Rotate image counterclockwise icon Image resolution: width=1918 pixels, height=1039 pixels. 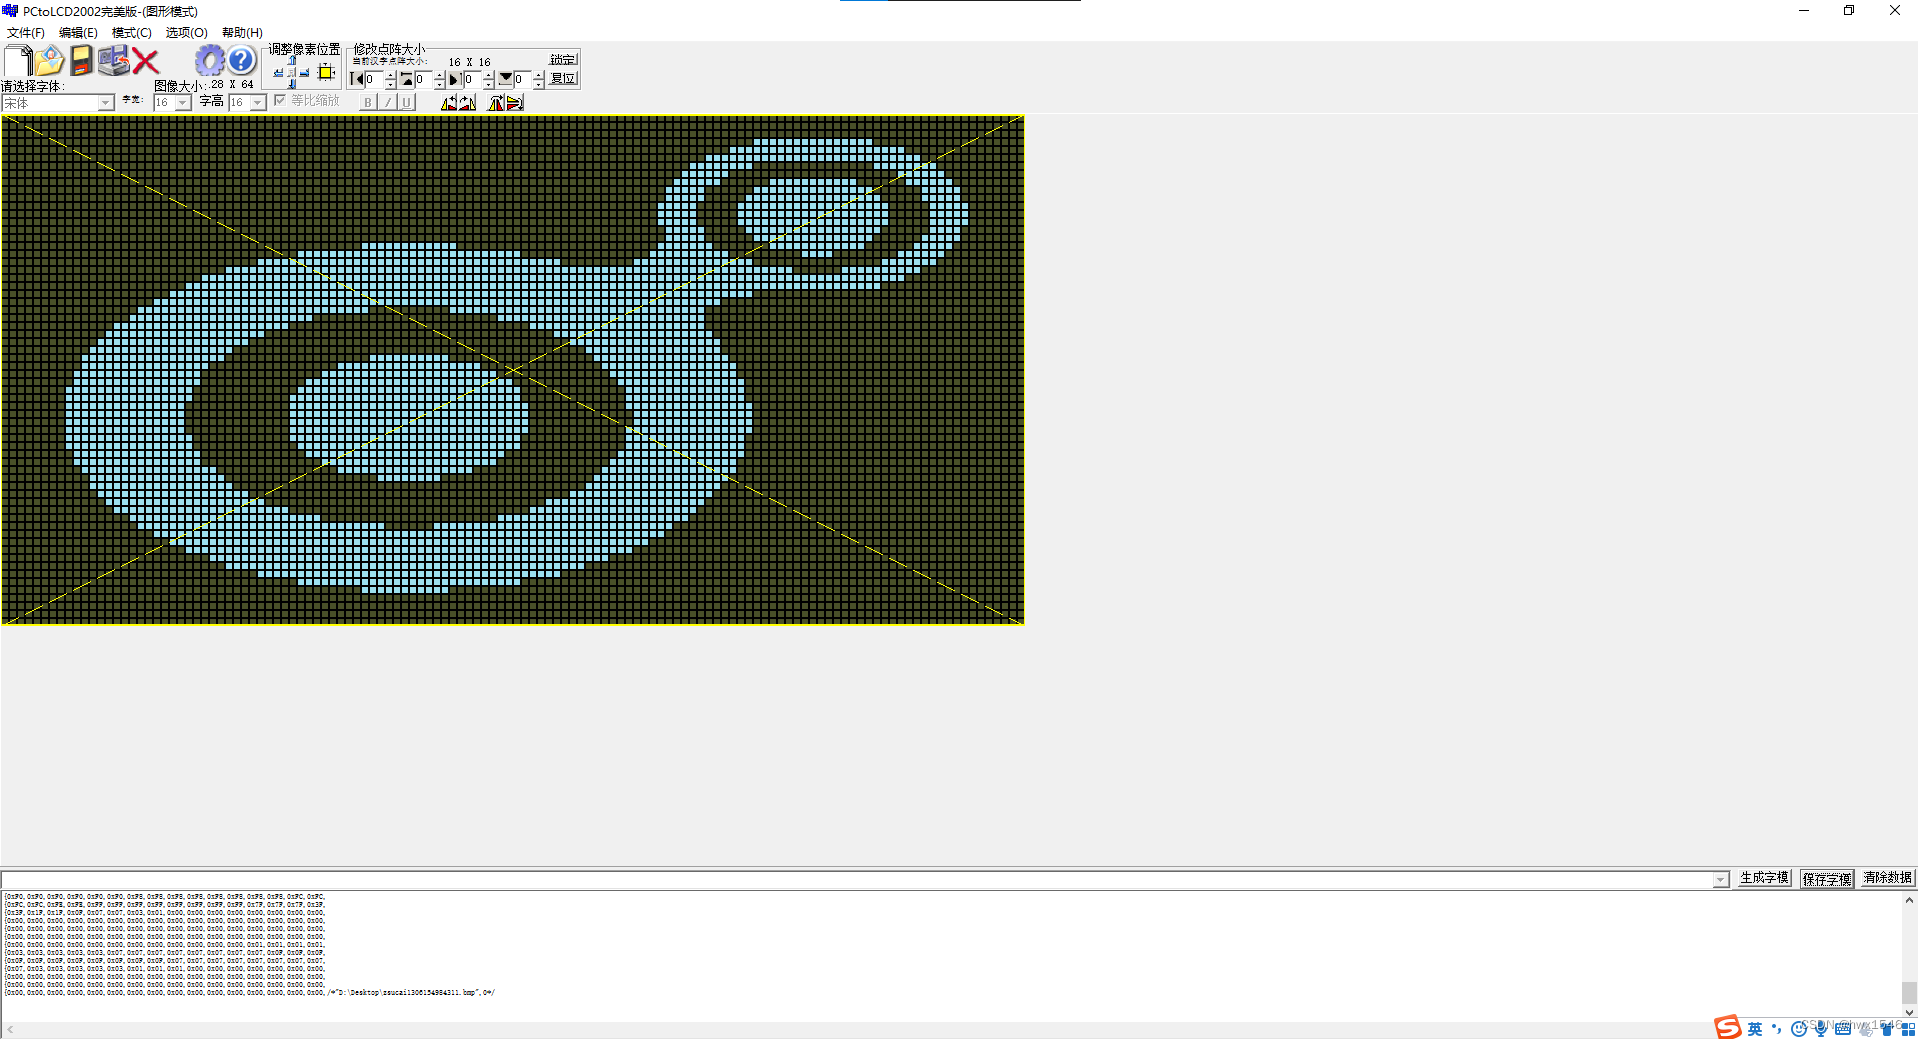[x=449, y=102]
